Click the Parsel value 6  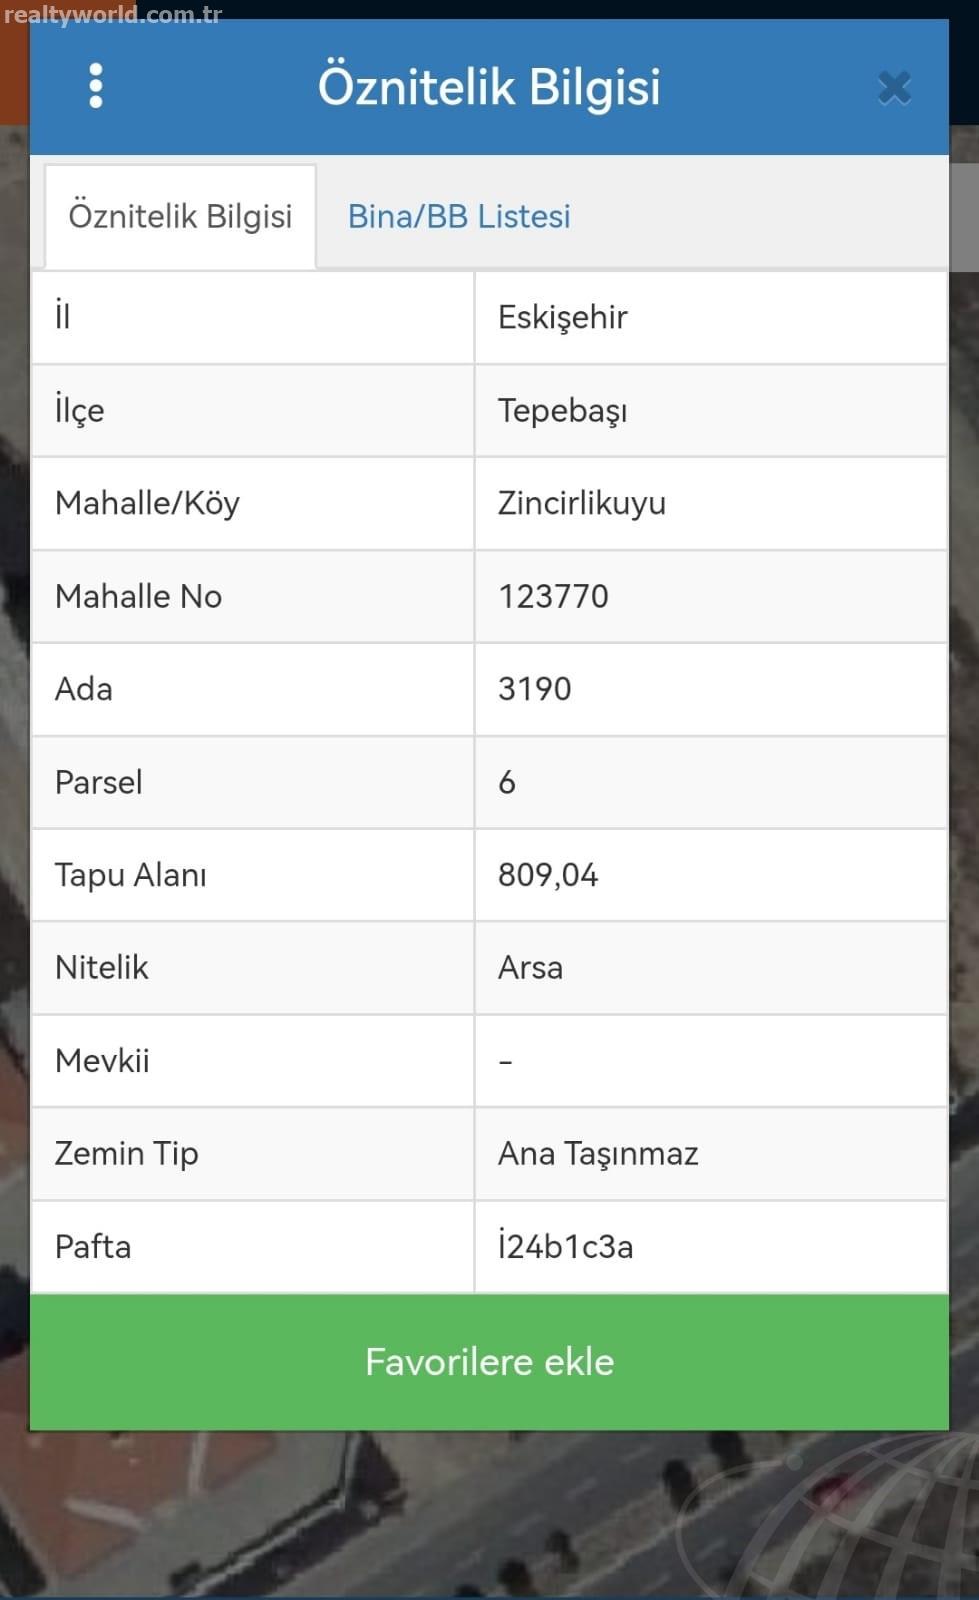tap(507, 782)
